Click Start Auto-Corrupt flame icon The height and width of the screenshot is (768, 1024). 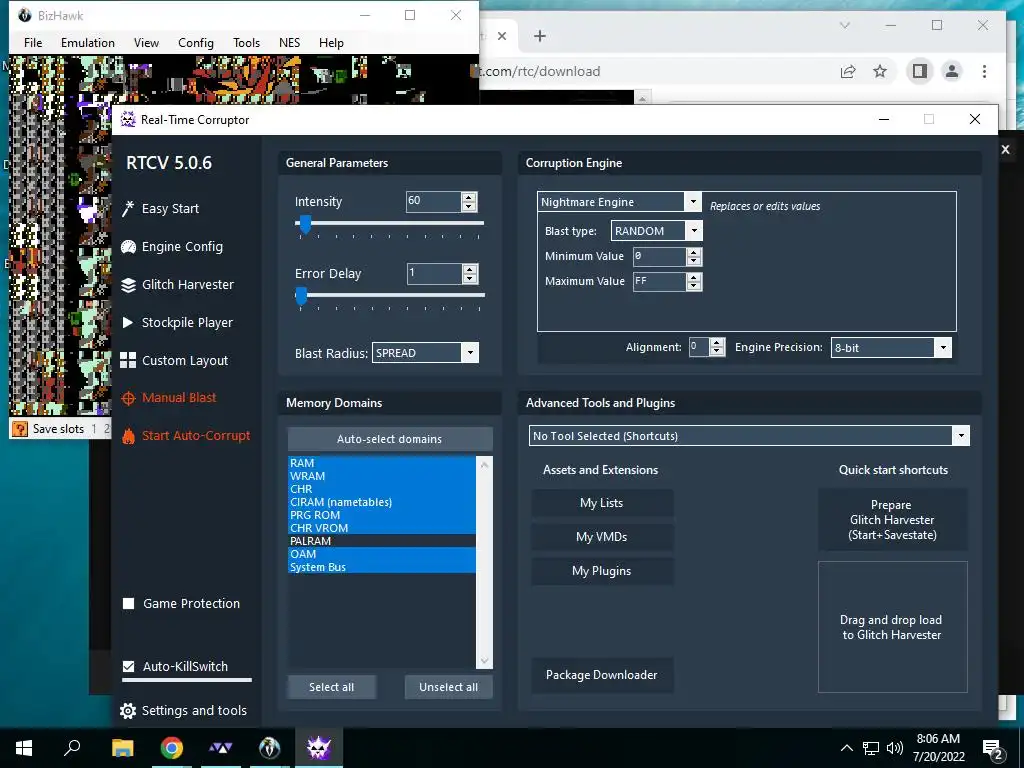129,436
